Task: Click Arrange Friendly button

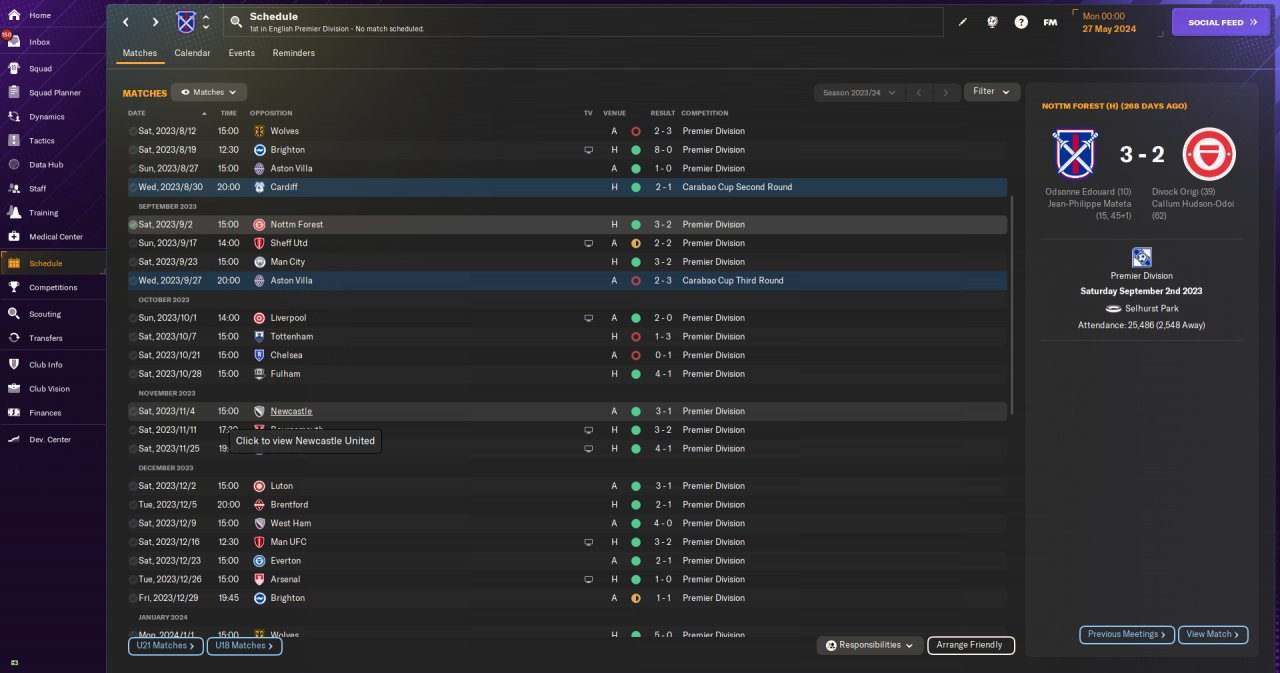Action: [971, 645]
